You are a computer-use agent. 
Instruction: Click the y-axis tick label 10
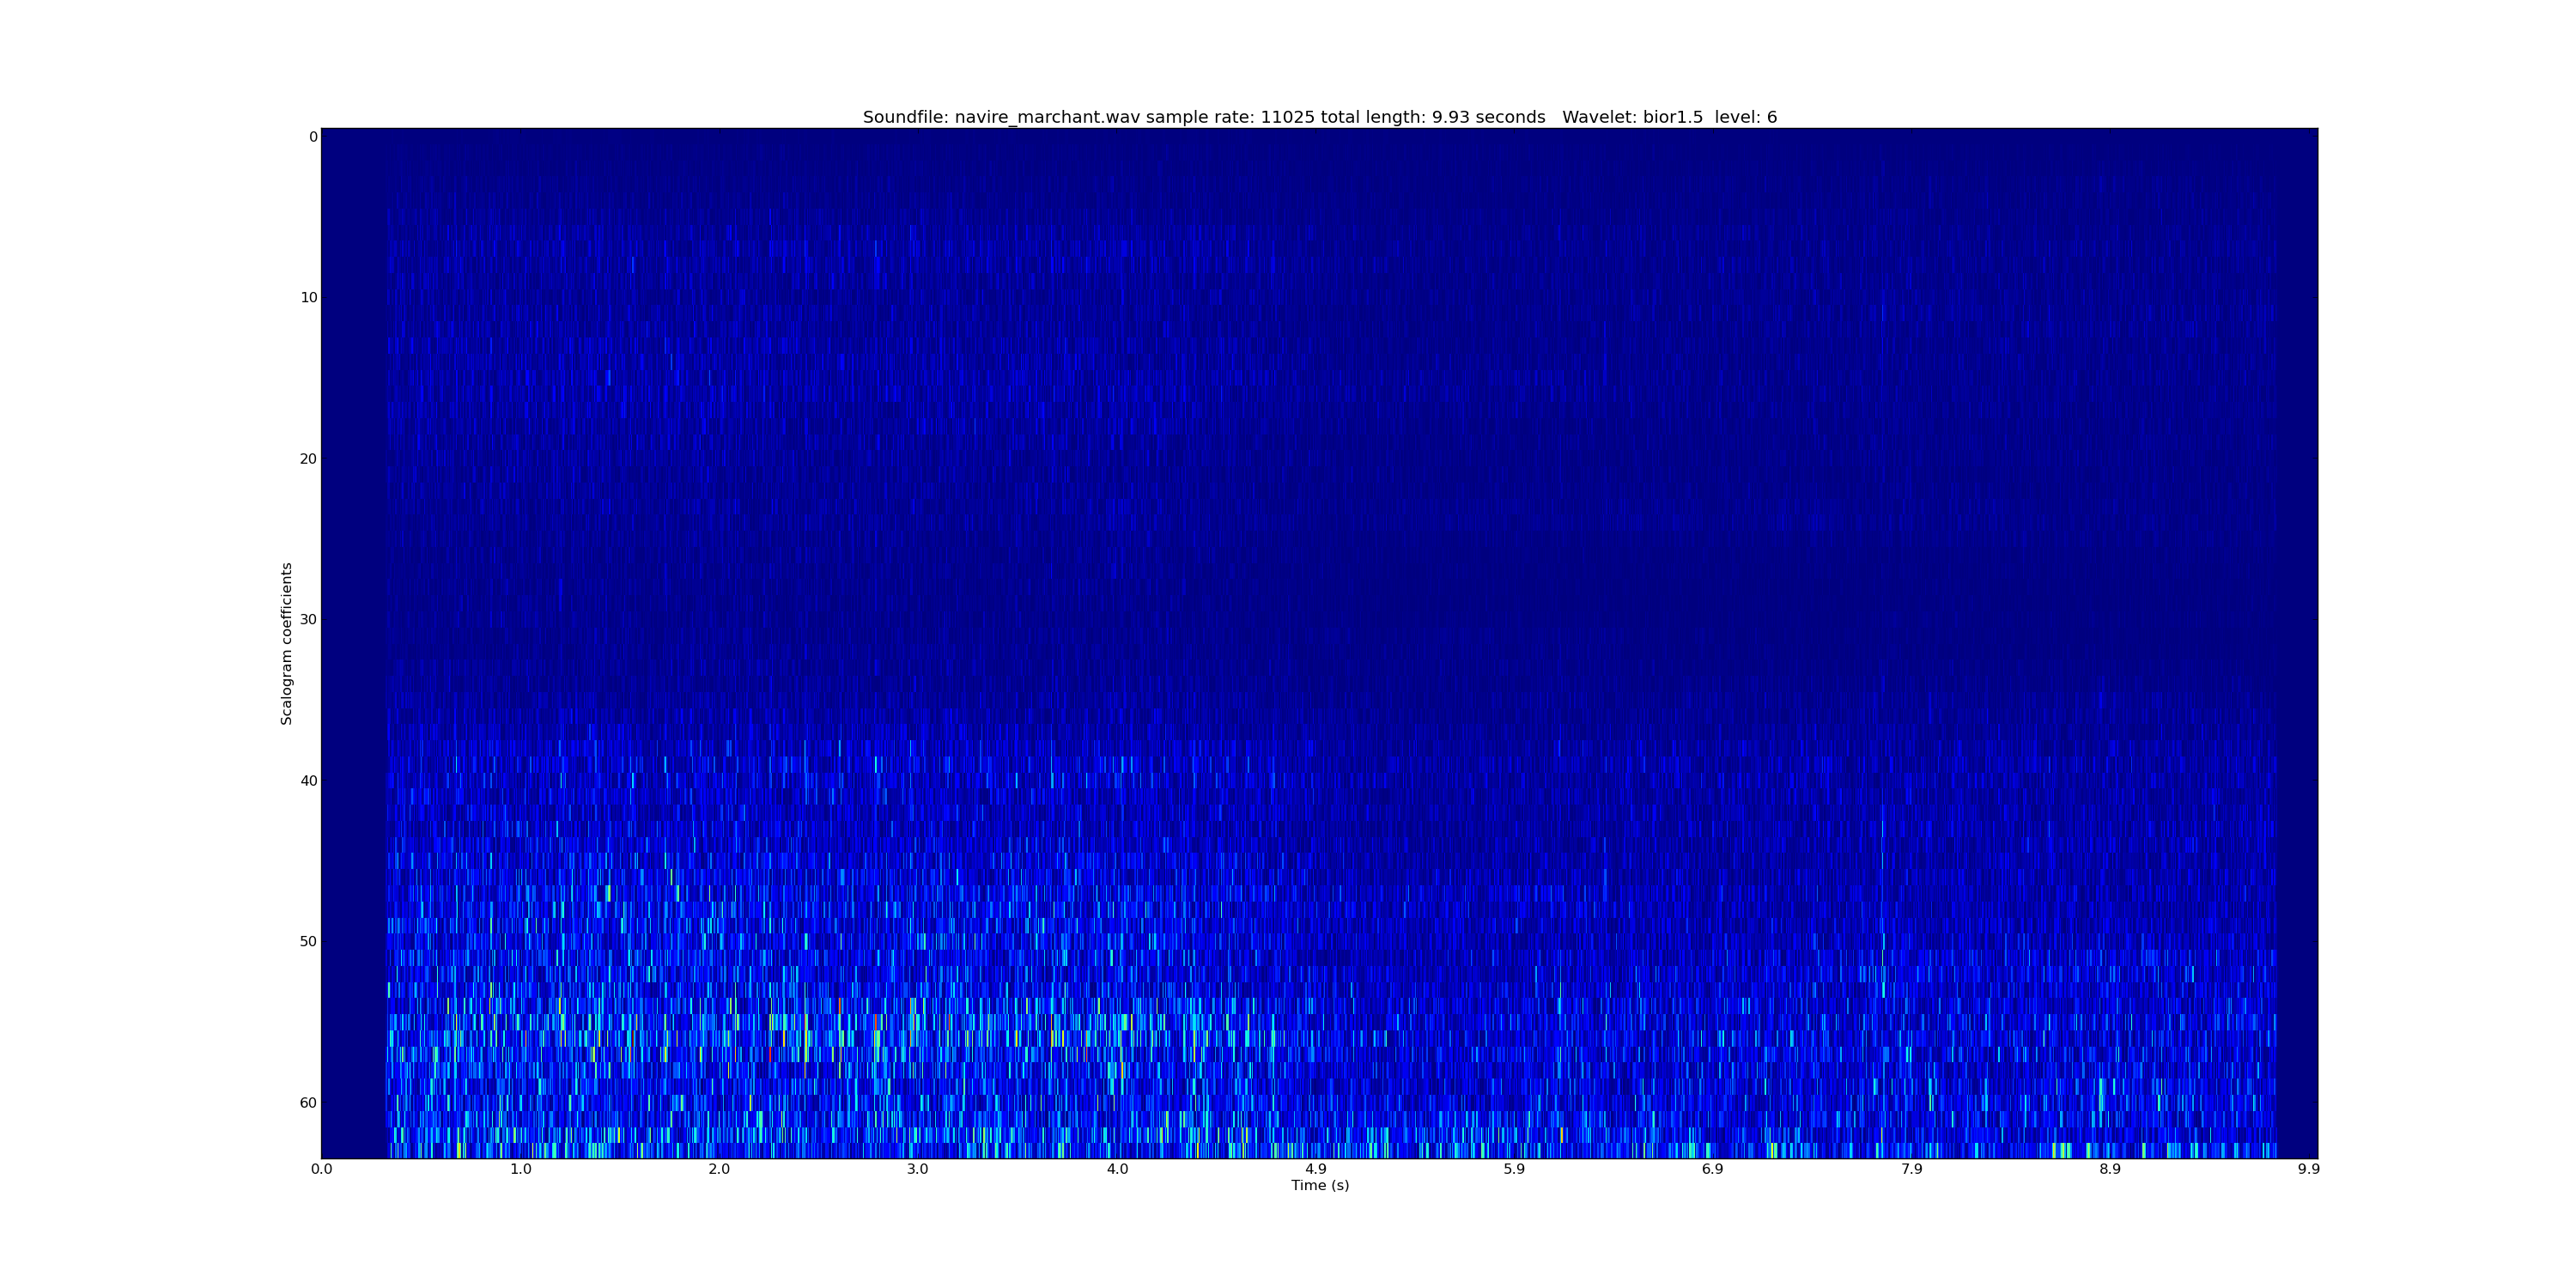[x=307, y=298]
